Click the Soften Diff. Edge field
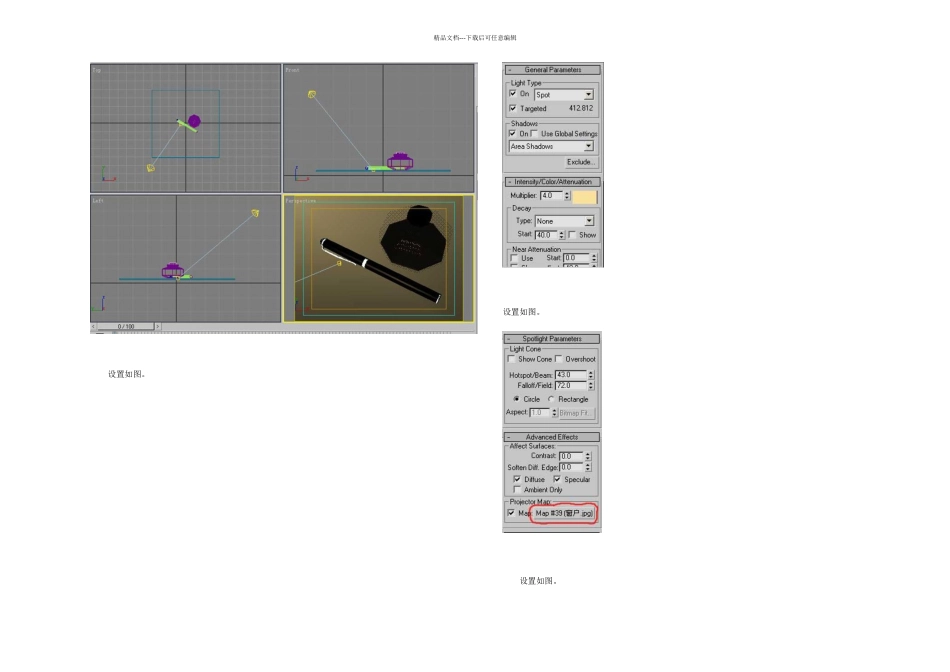 [571, 468]
